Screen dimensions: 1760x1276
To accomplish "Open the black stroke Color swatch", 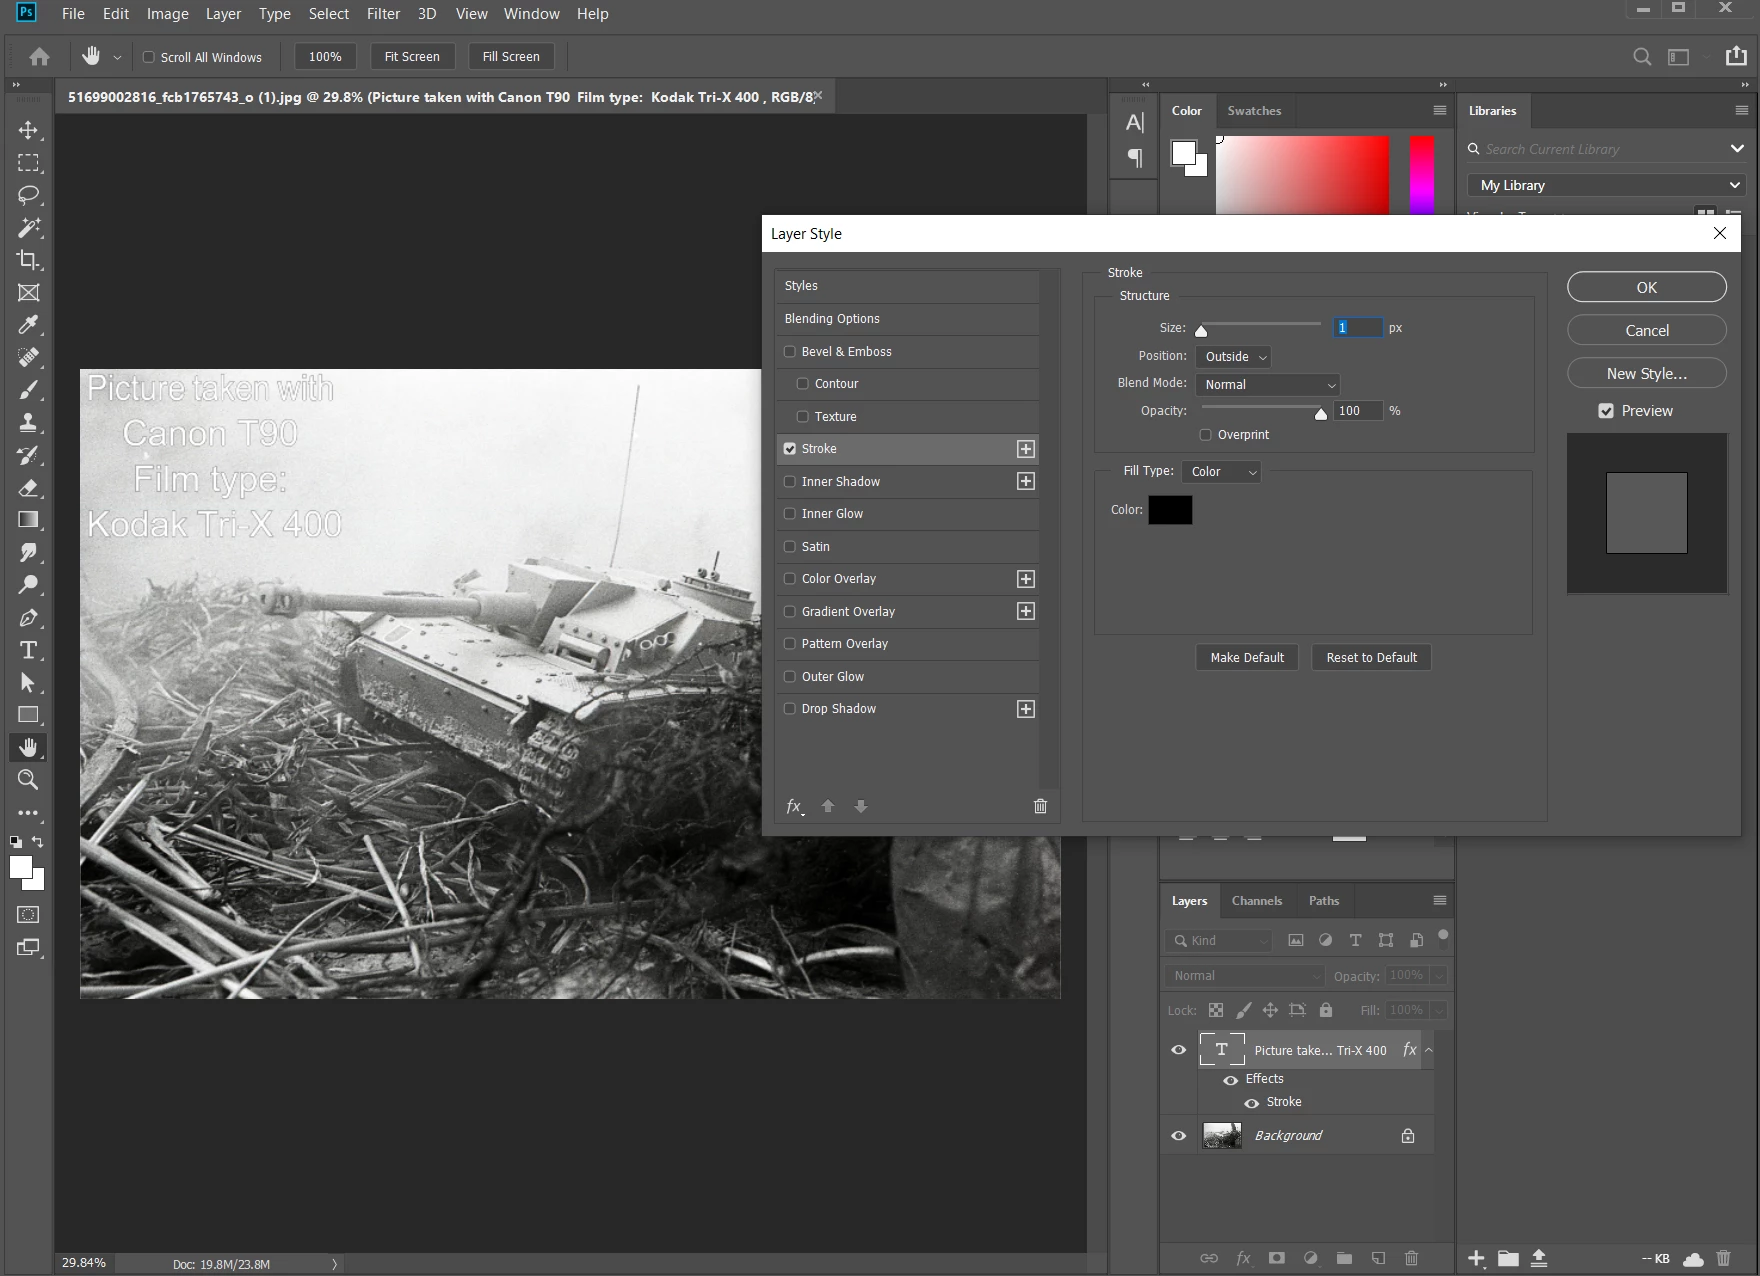I will pos(1170,510).
